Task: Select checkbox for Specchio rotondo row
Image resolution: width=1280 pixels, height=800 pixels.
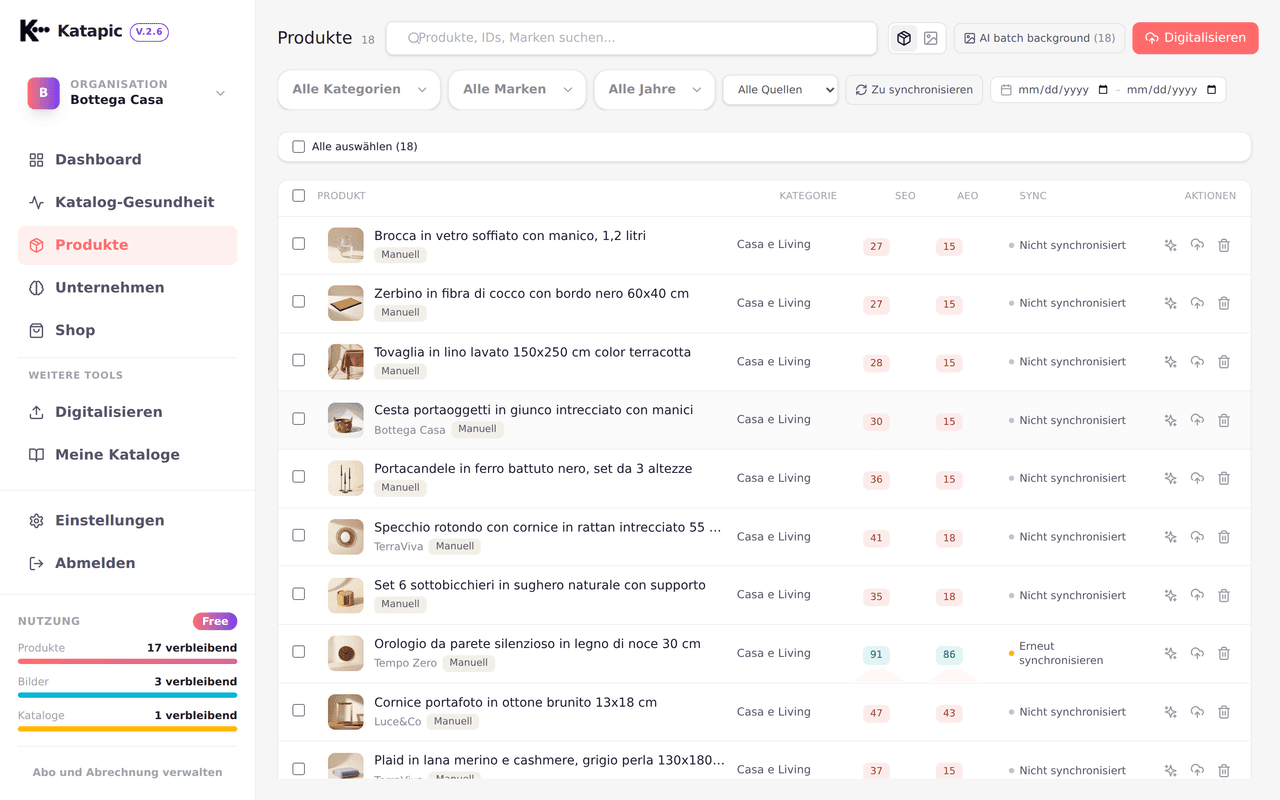Action: point(298,535)
